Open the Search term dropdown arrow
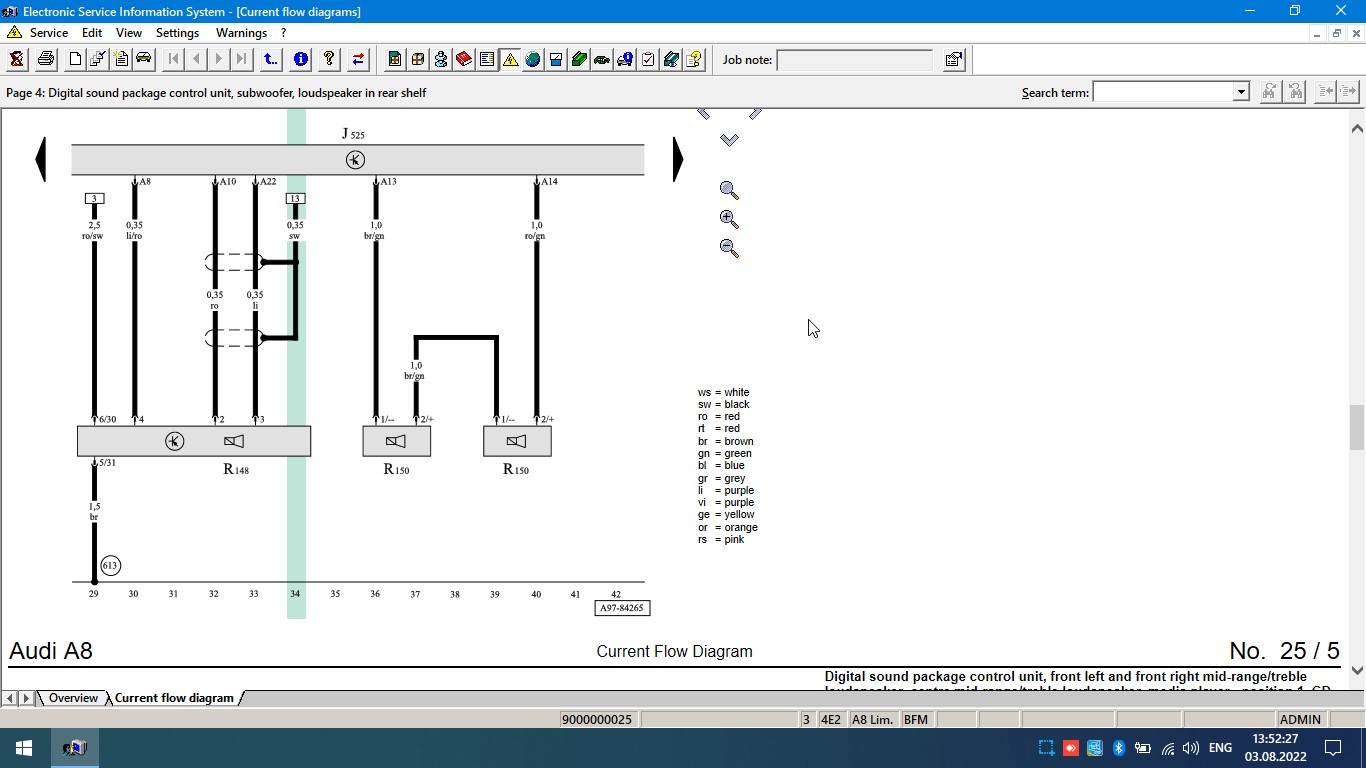Screen dimensions: 1366x768 [1241, 92]
